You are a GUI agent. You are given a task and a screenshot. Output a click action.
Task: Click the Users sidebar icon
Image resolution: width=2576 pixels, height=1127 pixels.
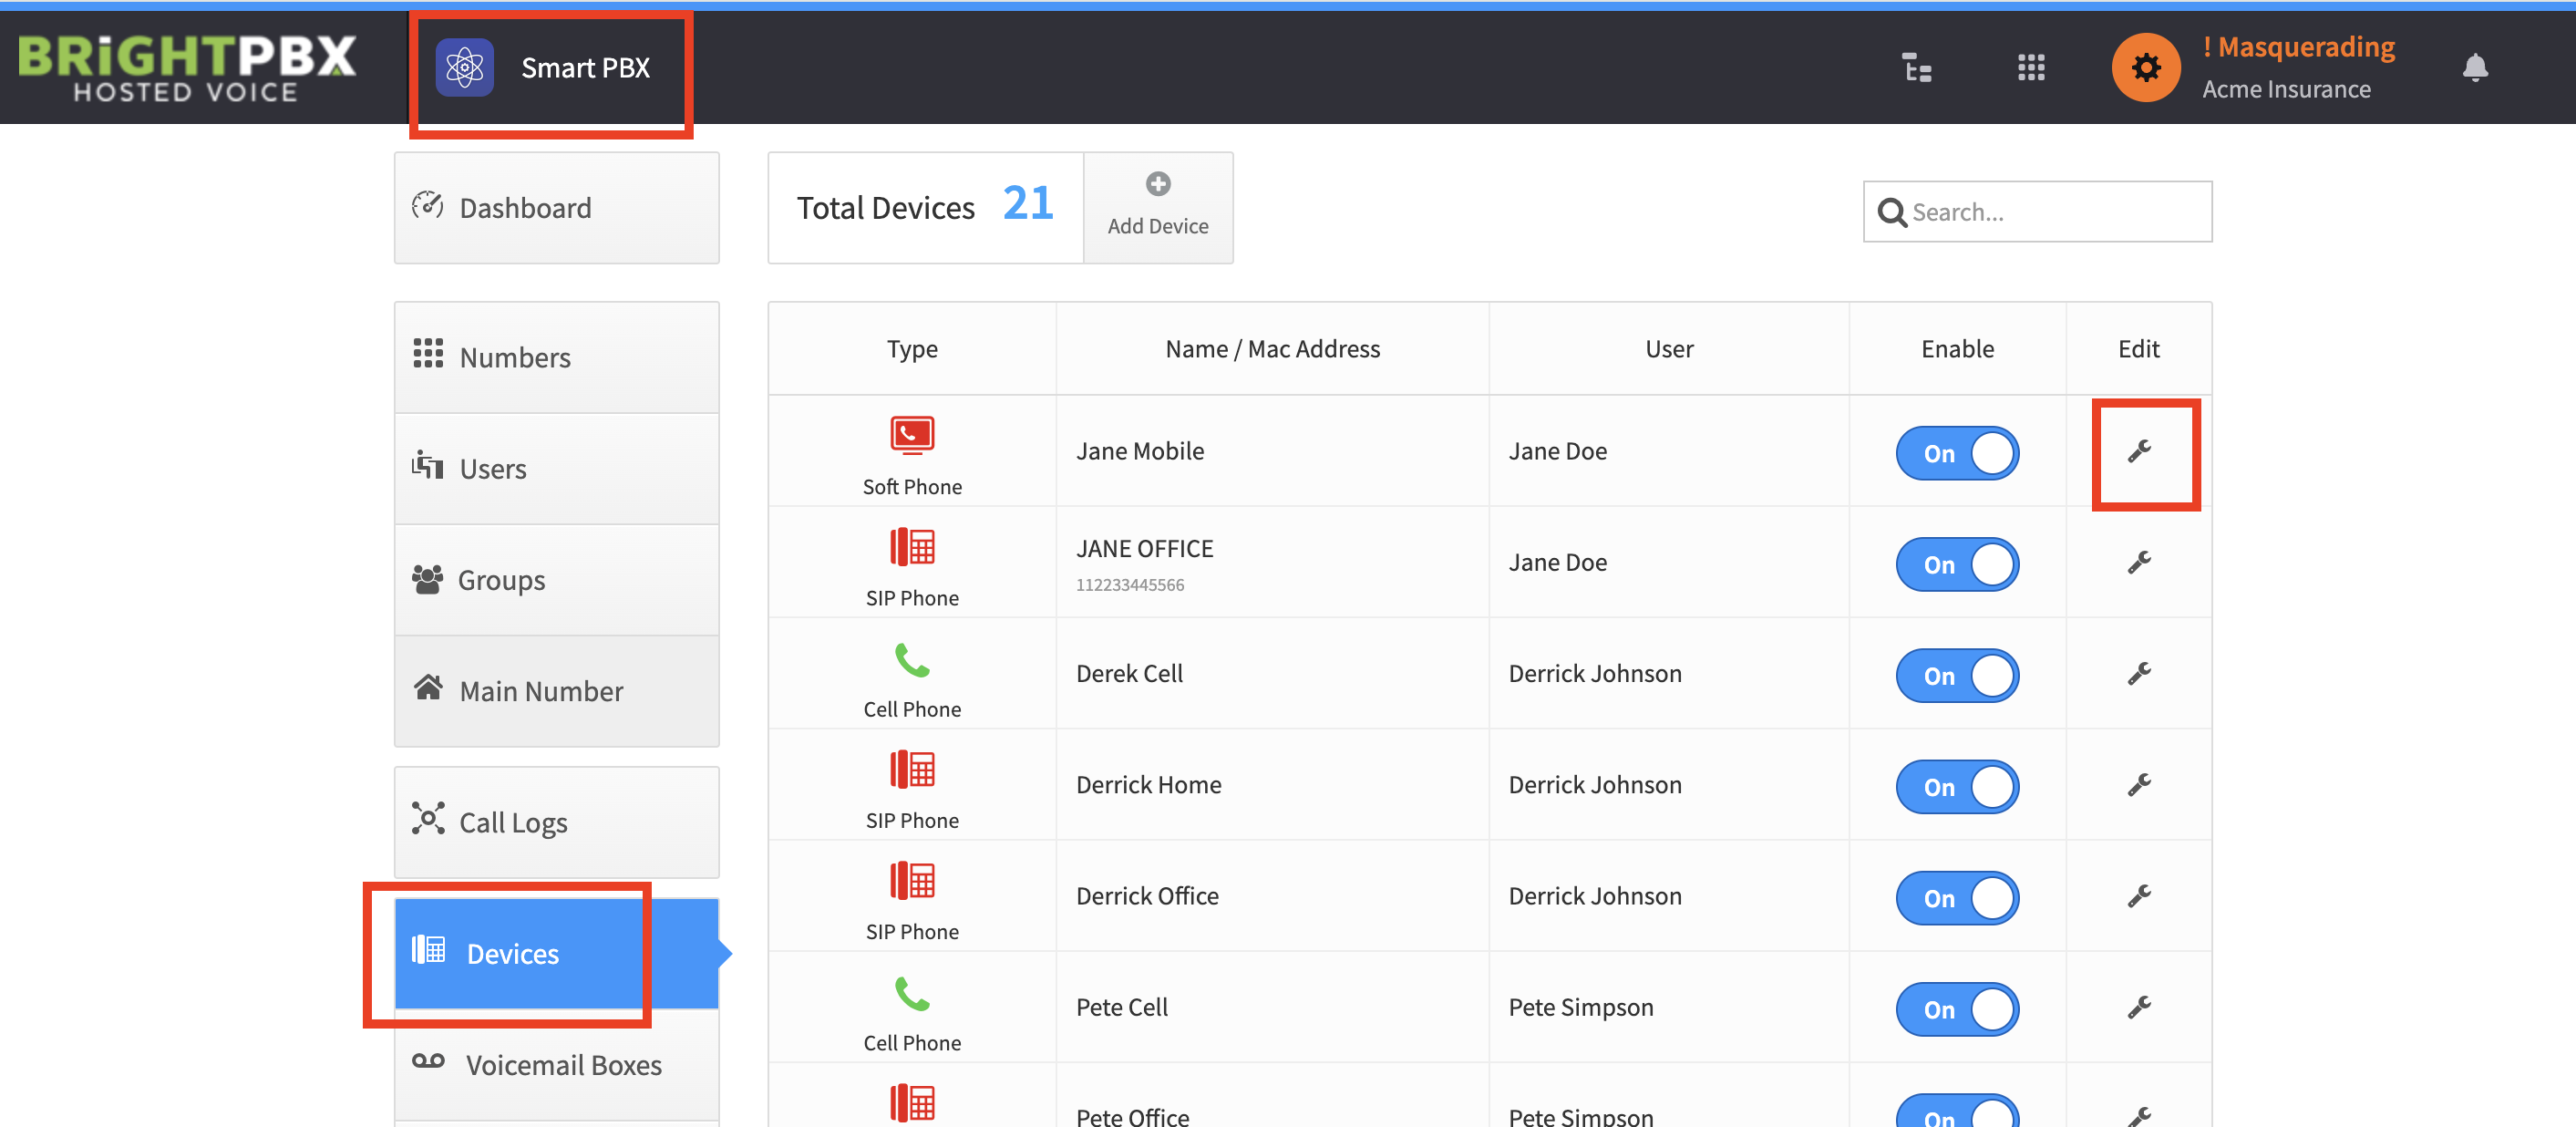(x=427, y=465)
